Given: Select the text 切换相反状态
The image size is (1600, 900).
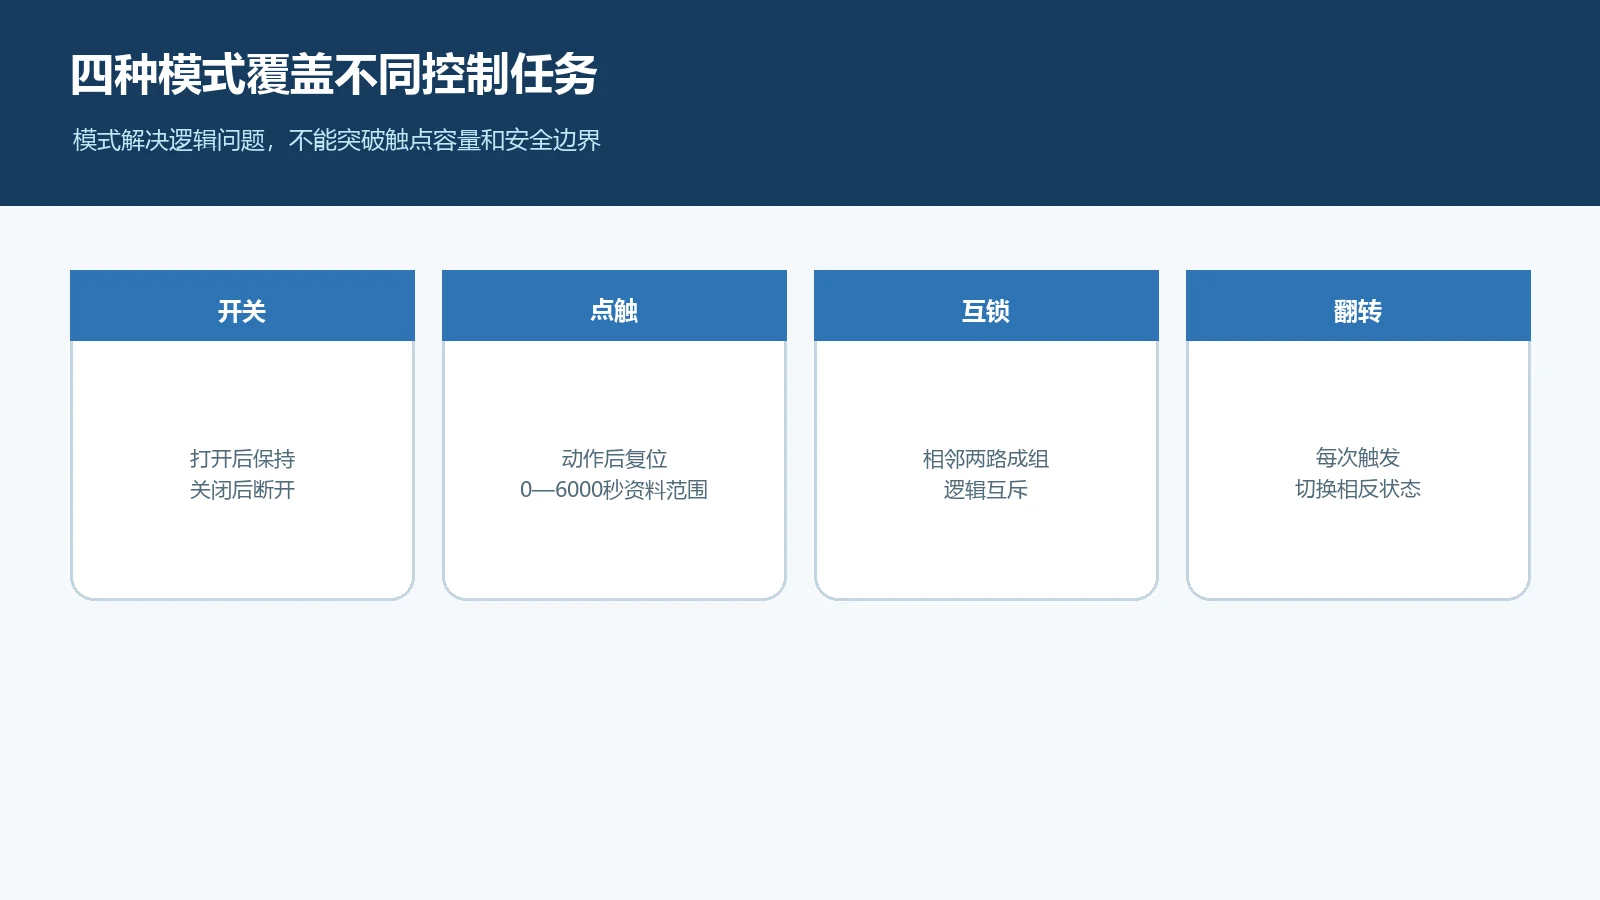Looking at the screenshot, I should (1358, 489).
